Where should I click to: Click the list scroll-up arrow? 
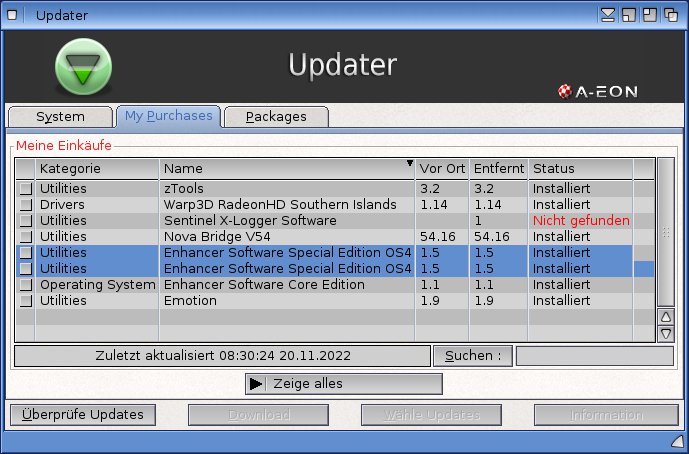coord(666,316)
